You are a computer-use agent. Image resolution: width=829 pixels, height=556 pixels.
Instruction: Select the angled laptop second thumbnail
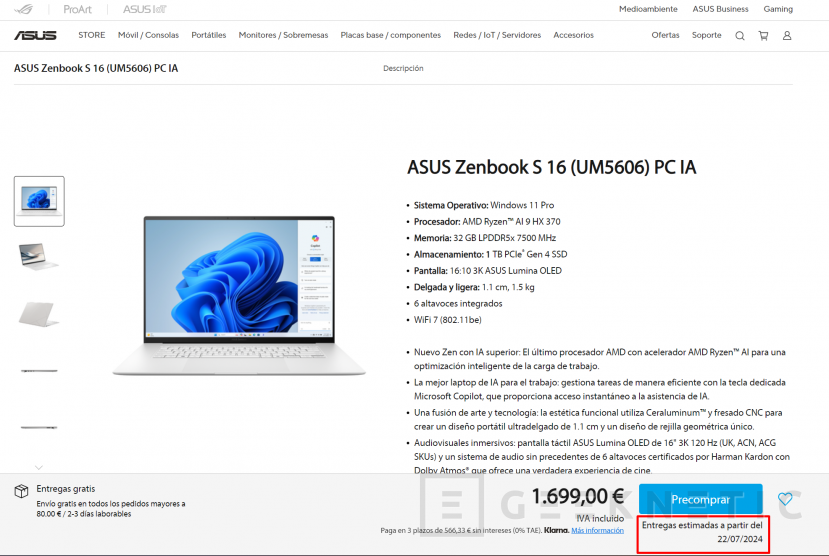[x=39, y=256]
